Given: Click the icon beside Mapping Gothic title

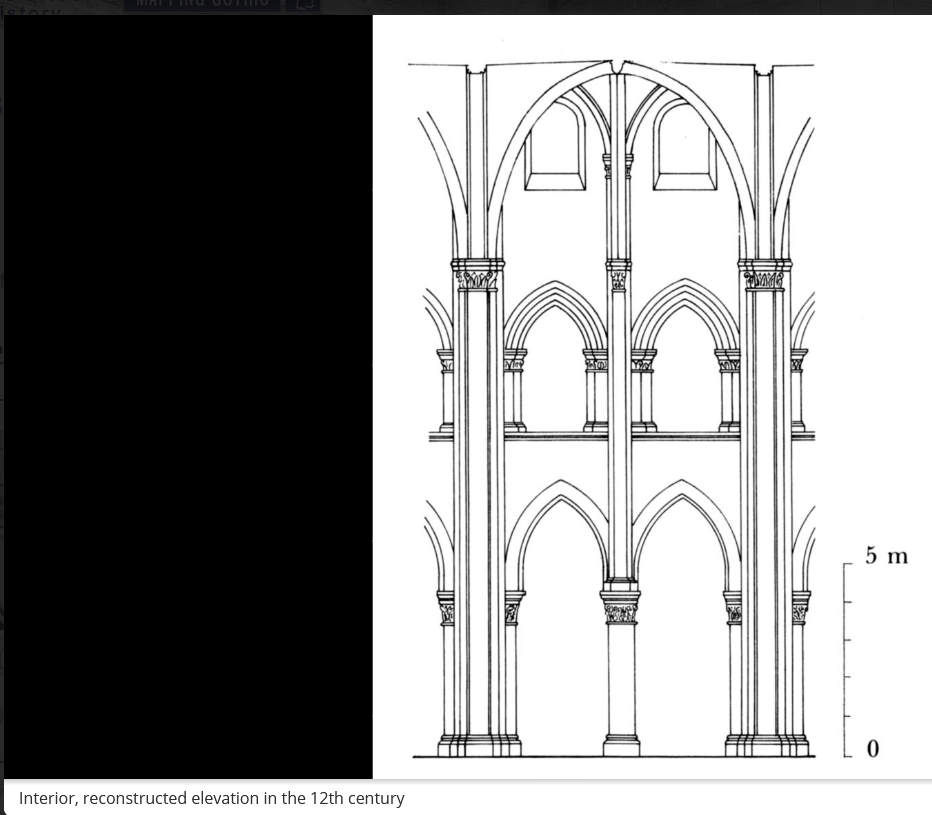Looking at the screenshot, I should [x=306, y=5].
